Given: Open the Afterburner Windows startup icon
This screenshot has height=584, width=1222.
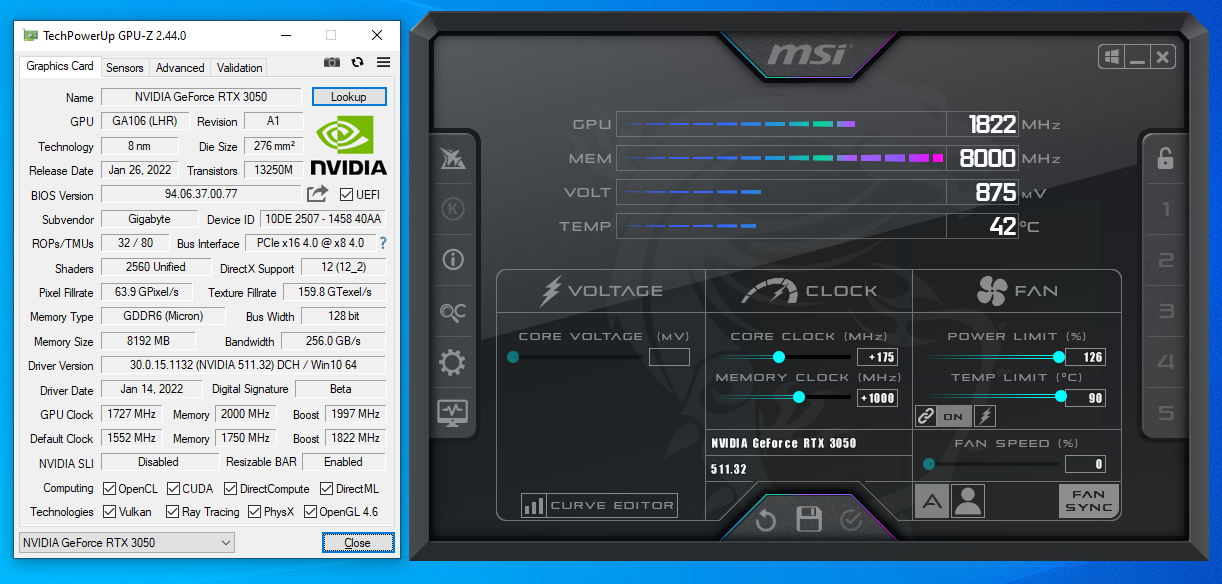Looking at the screenshot, I should (x=1111, y=57).
